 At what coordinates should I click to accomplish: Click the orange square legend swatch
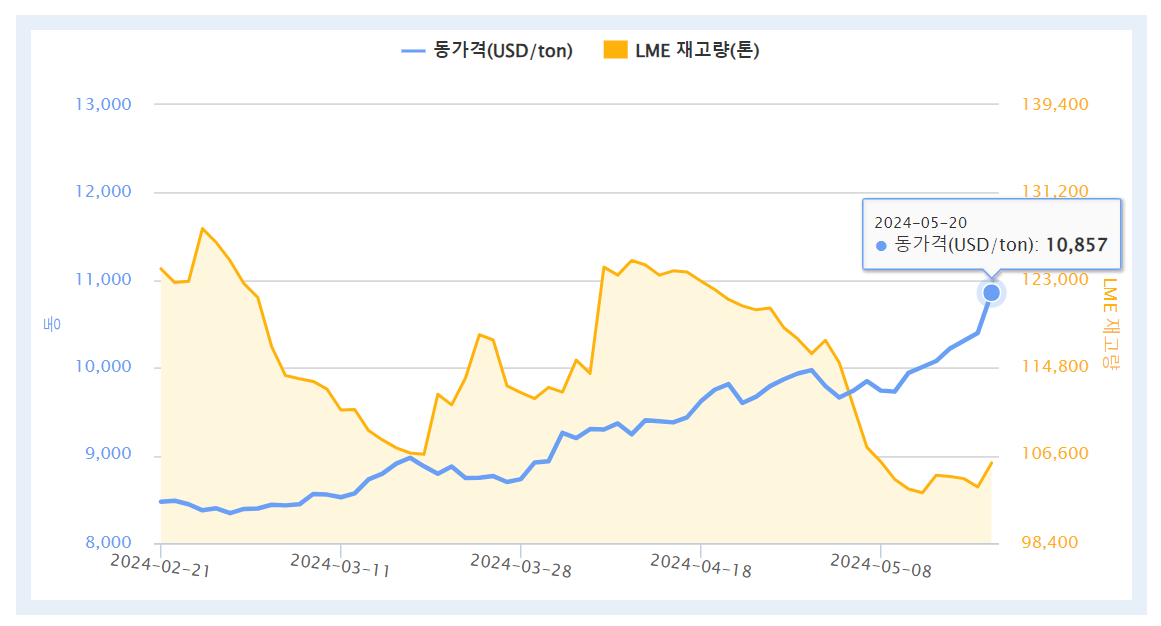[616, 50]
